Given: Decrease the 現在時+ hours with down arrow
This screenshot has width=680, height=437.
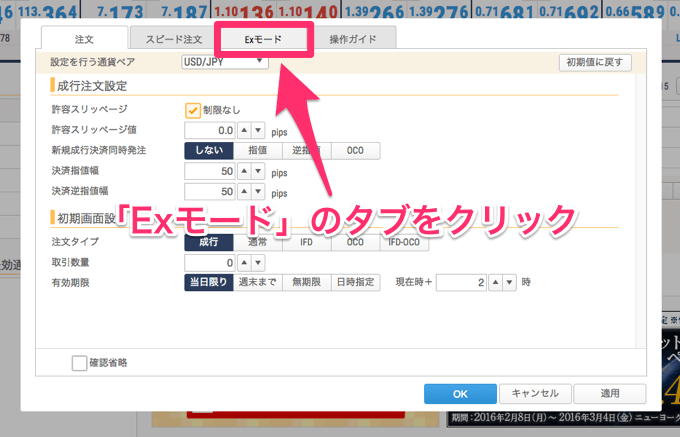Looking at the screenshot, I should tap(509, 283).
